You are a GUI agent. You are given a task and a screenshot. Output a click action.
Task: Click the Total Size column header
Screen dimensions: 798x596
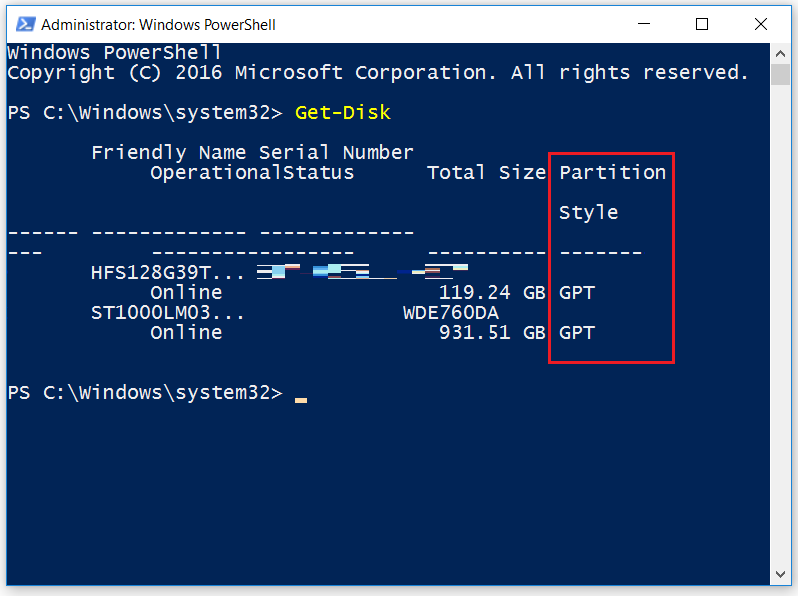[486, 173]
